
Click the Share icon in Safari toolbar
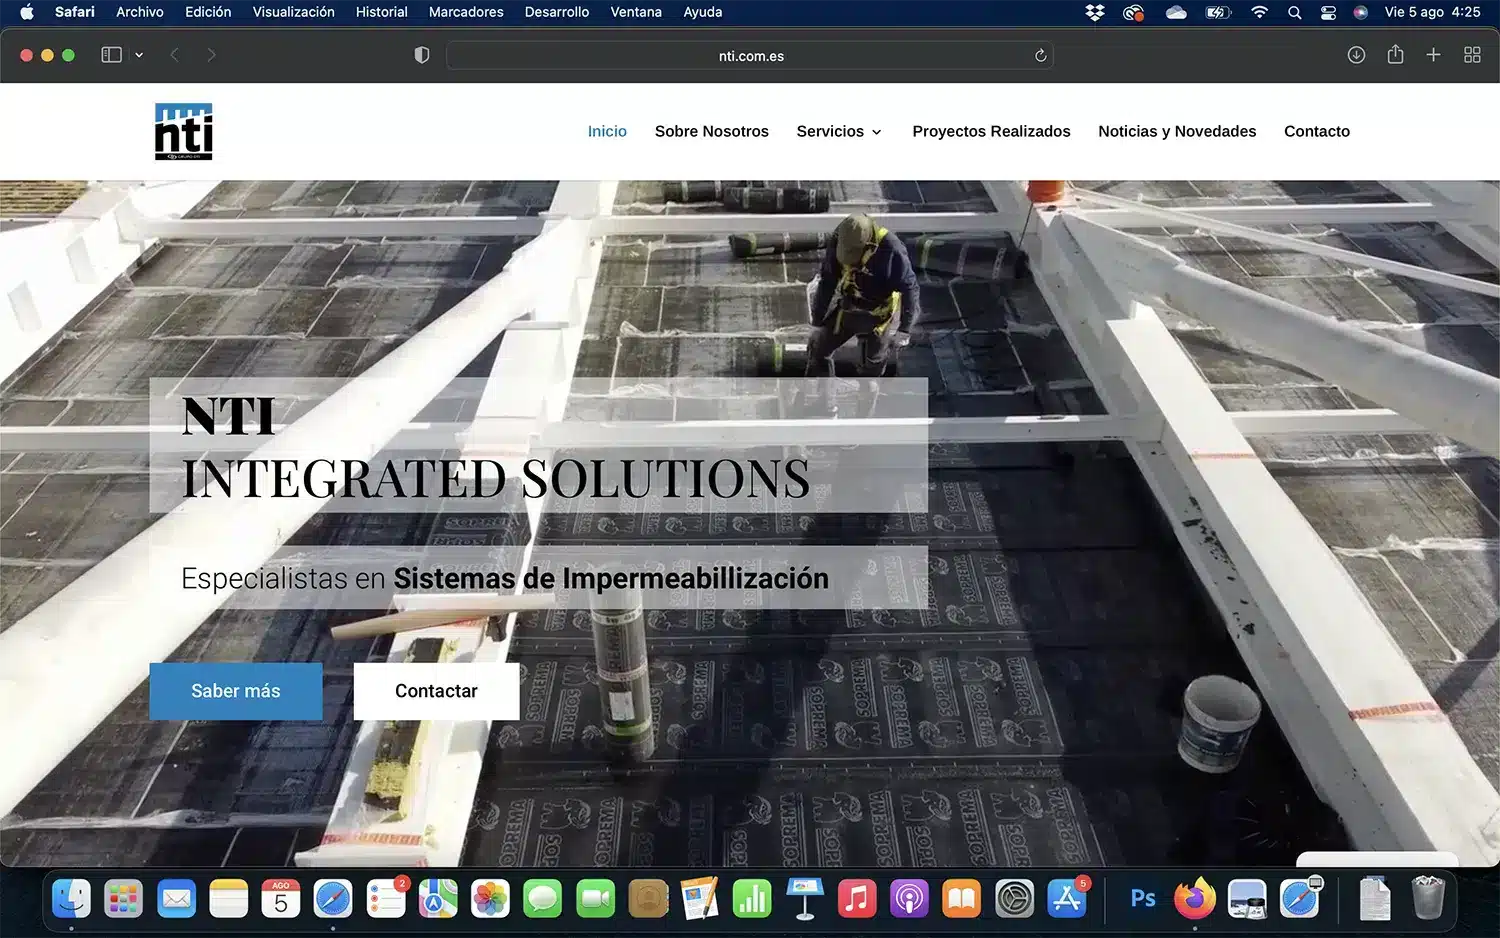click(x=1395, y=55)
